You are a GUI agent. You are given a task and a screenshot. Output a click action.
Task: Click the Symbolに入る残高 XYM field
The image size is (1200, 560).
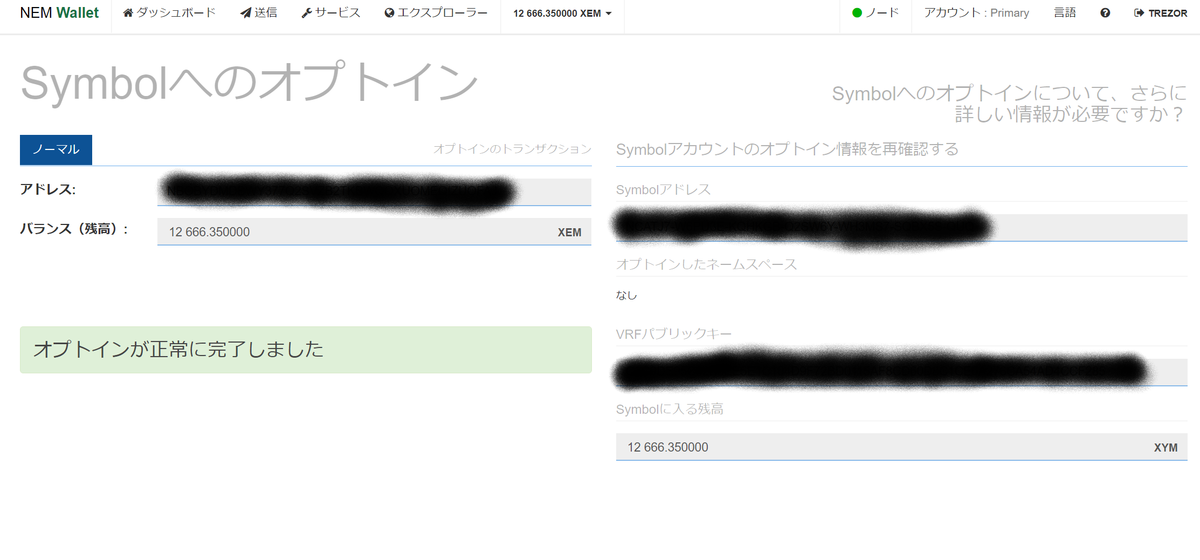tap(901, 447)
